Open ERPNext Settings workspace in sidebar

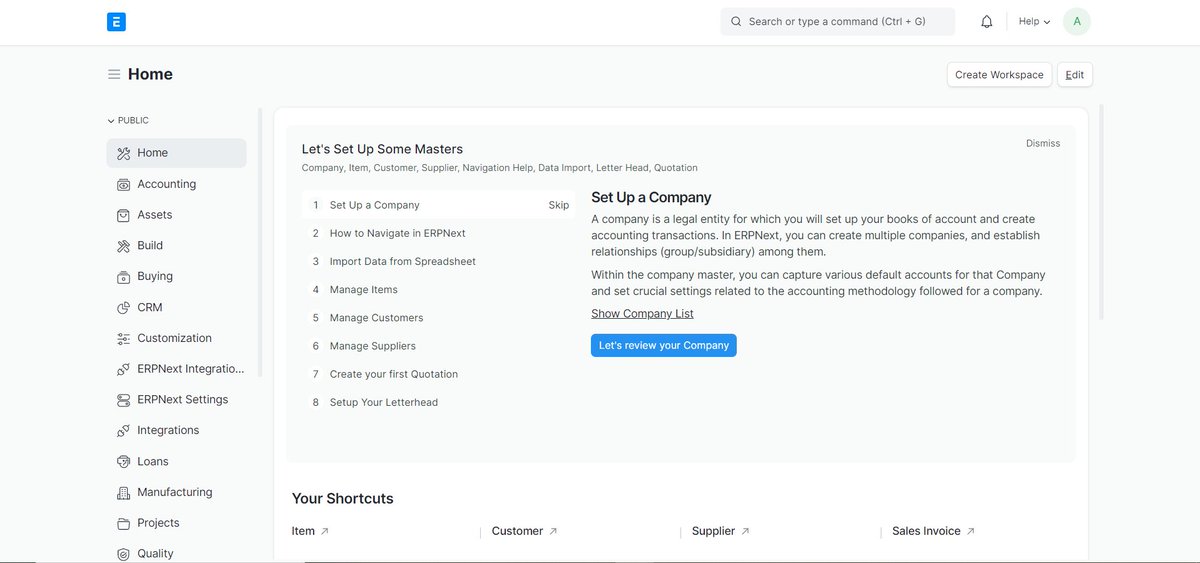point(176,400)
